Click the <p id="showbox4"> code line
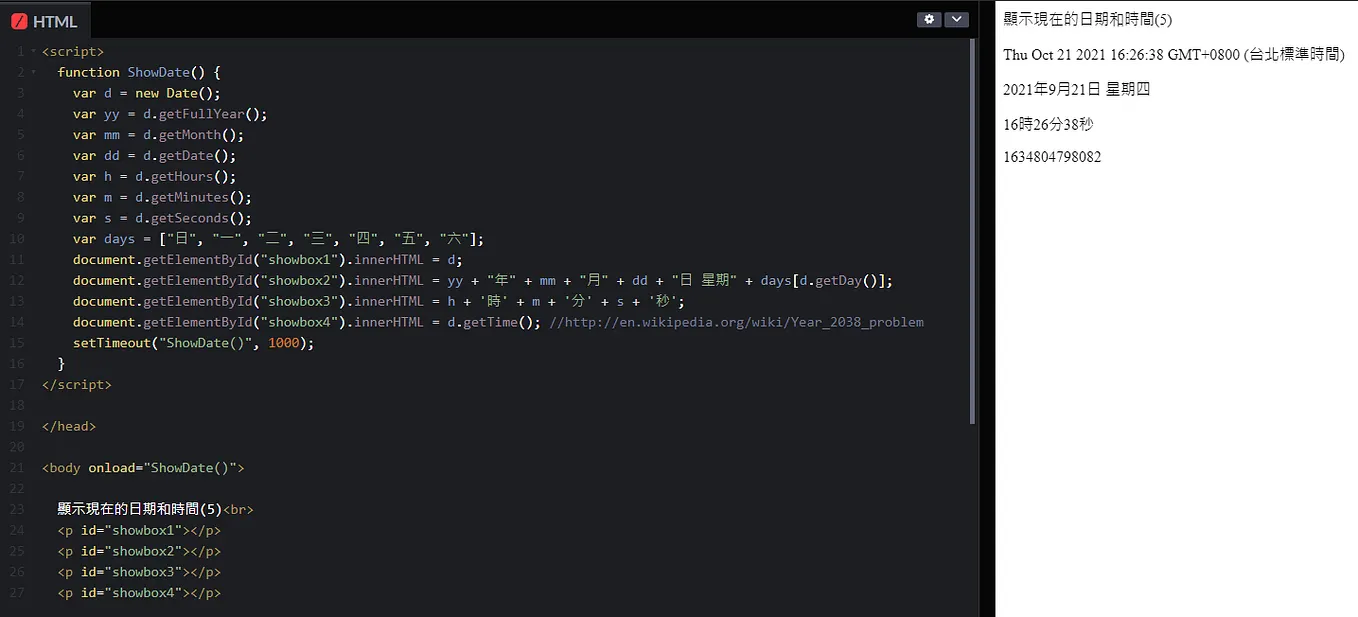The height and width of the screenshot is (617, 1358). pyautogui.click(x=139, y=594)
